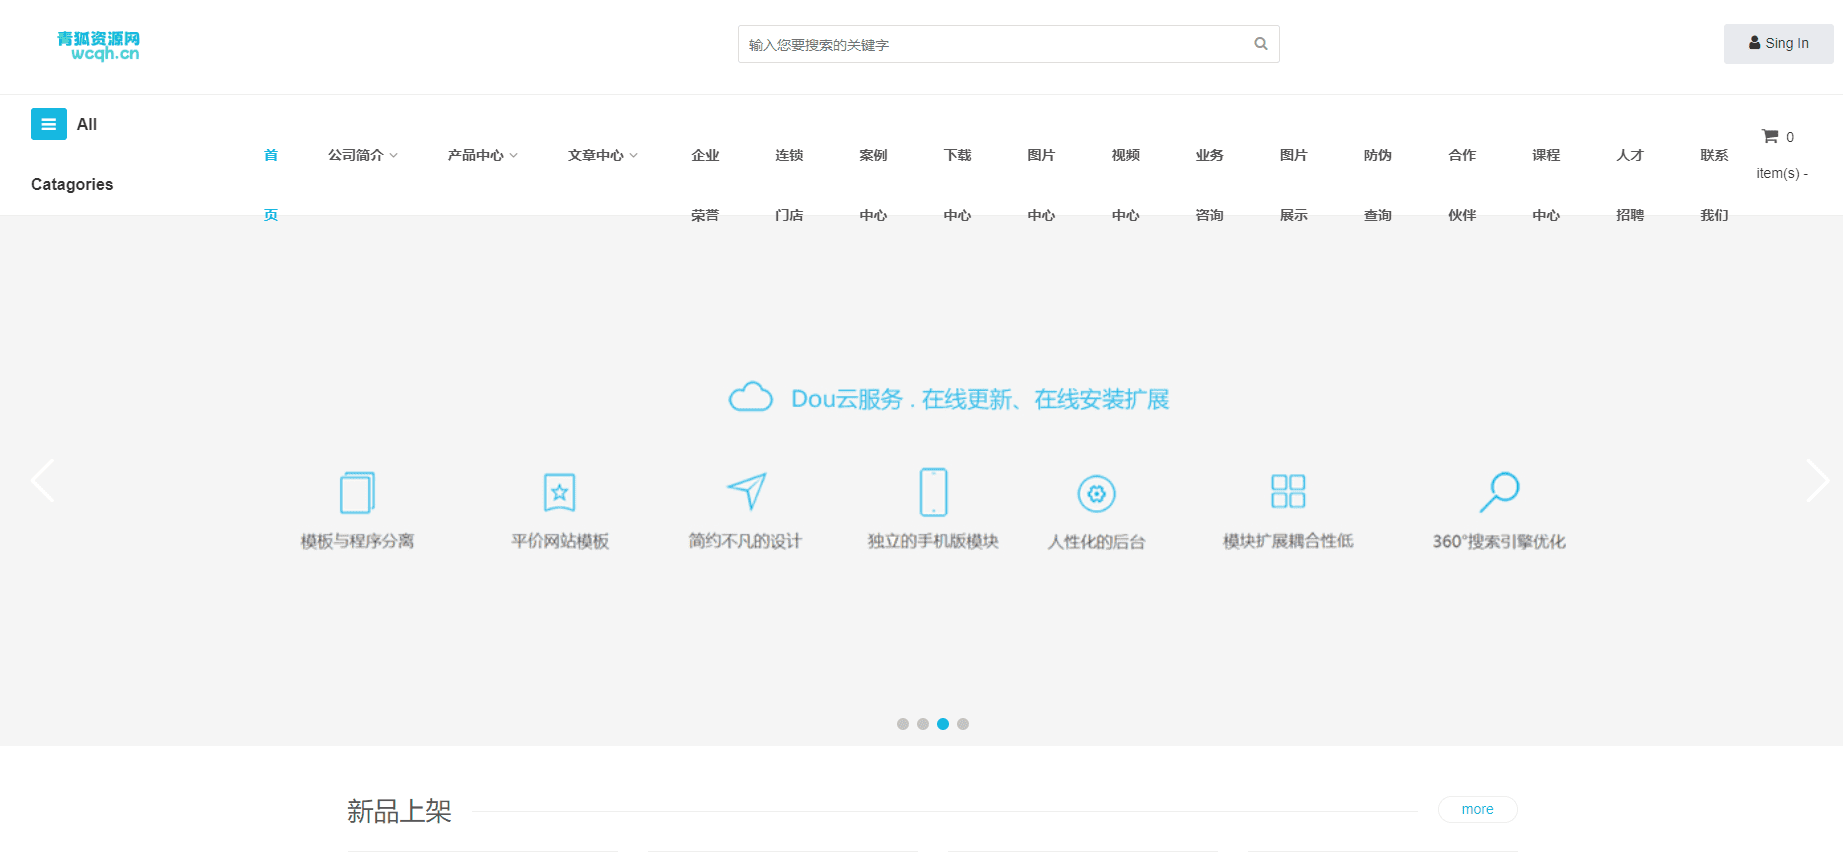Click the 360°搜索引擎优化 label
Screen dimensions: 1843x852
pos(1499,541)
